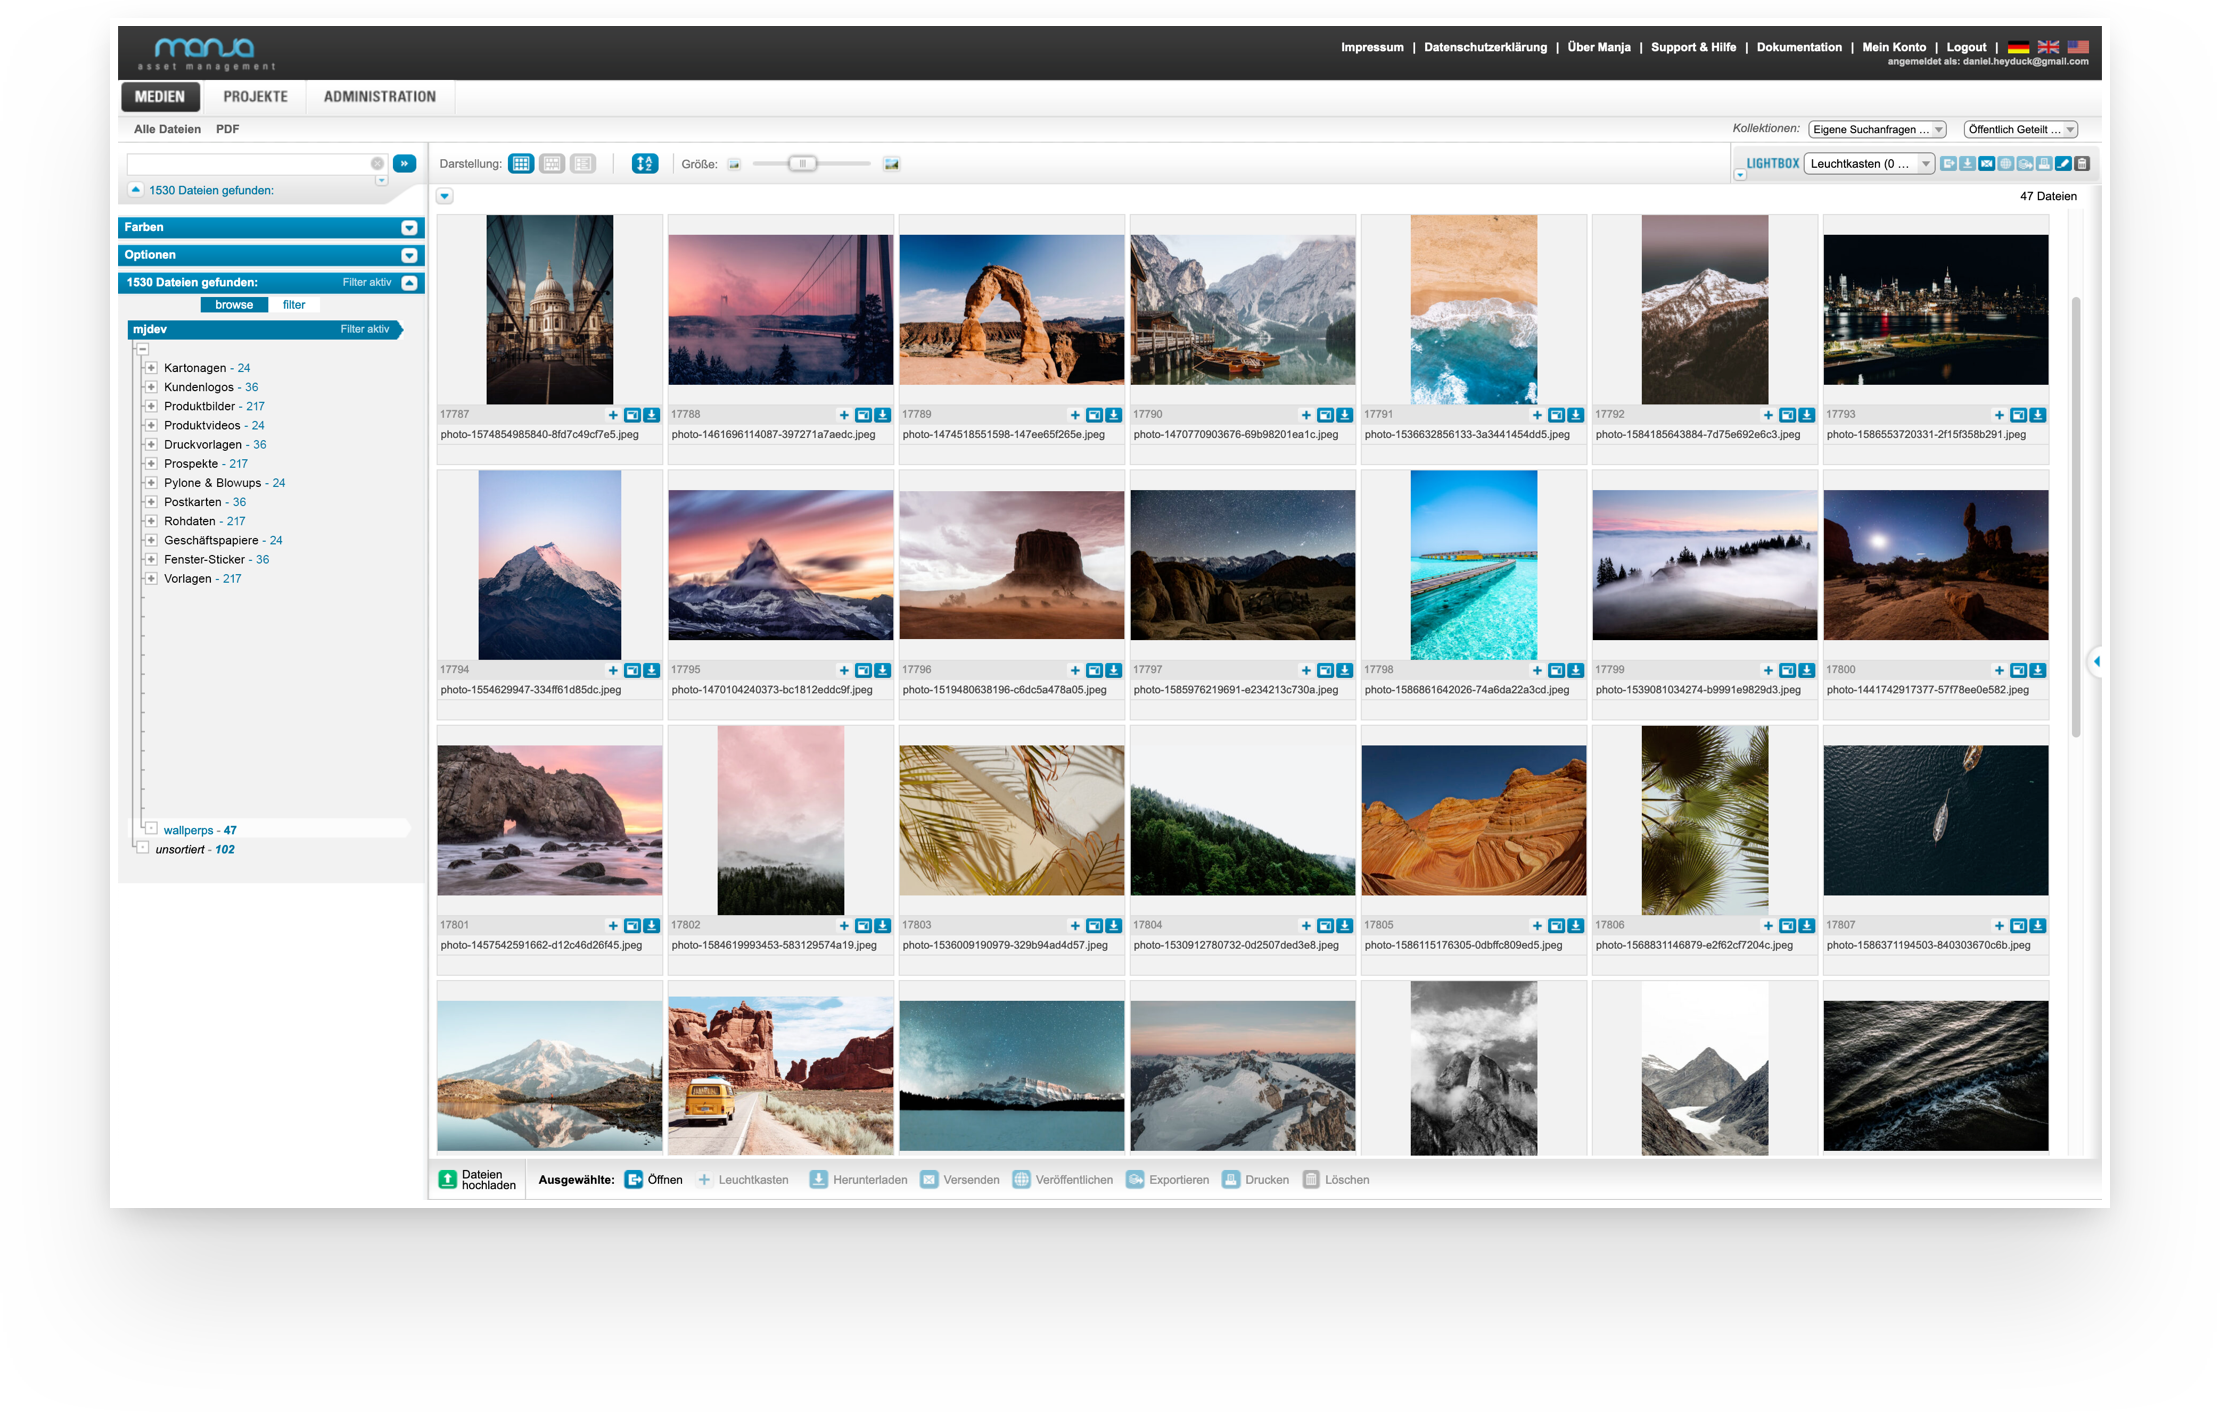This screenshot has height=1412, width=2220.
Task: Activate the mosaic view display mode
Action: (552, 164)
